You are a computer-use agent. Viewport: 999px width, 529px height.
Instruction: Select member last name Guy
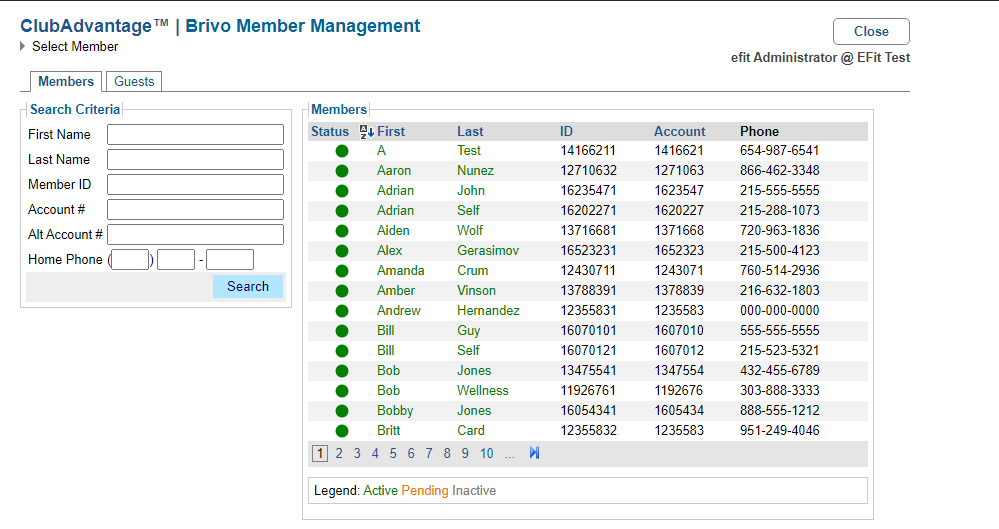pyautogui.click(x=468, y=331)
